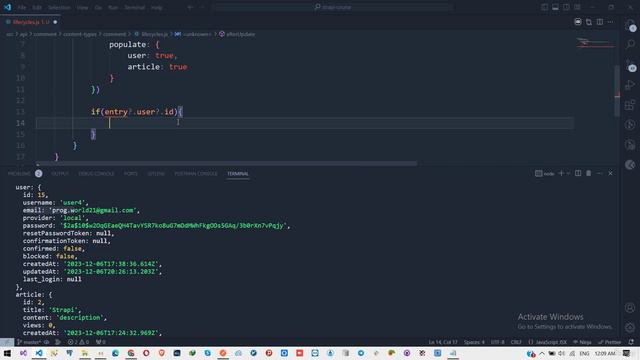
Task: Open editor more actions ellipsis
Action: [611, 22]
